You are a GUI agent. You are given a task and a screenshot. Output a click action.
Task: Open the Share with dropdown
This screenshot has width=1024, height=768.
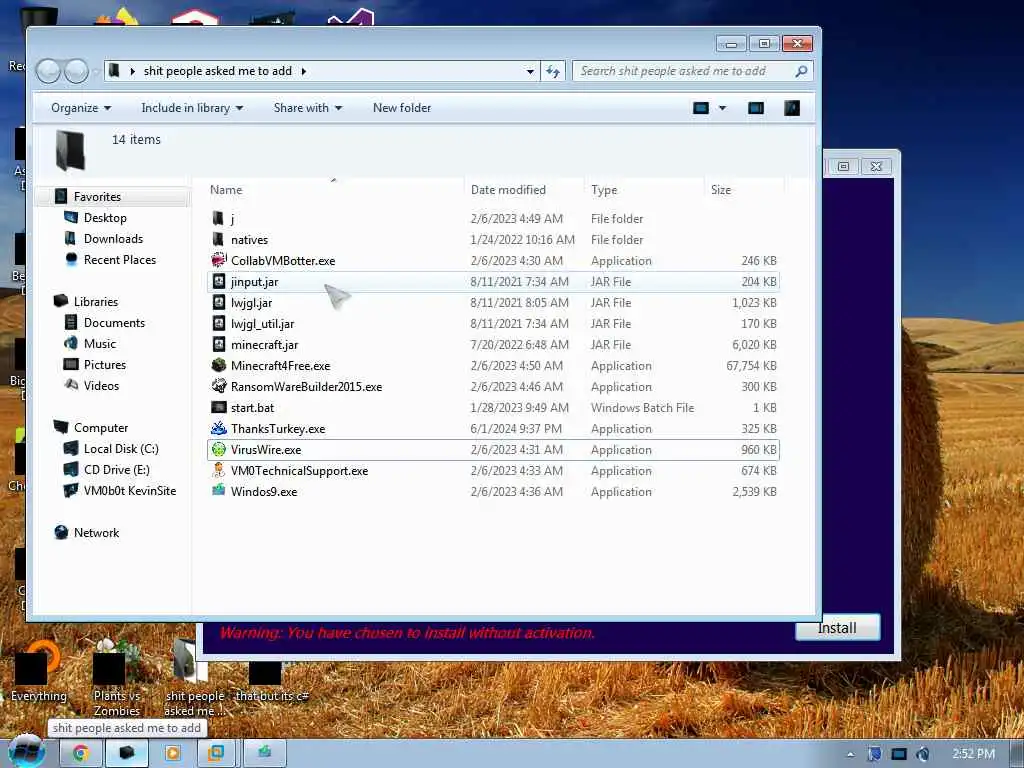point(308,108)
